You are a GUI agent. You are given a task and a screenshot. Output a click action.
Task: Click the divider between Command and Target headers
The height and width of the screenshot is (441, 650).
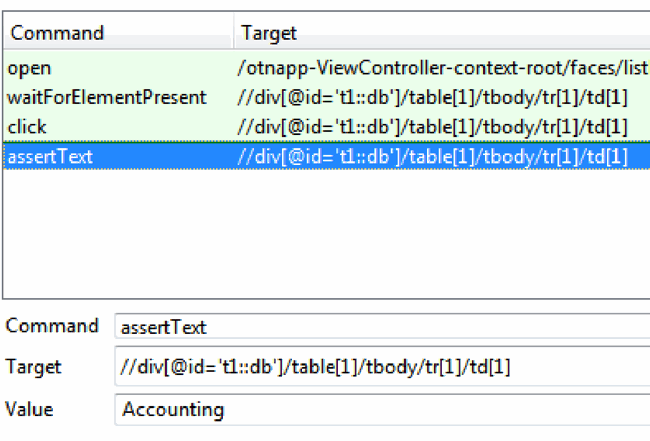click(x=233, y=33)
